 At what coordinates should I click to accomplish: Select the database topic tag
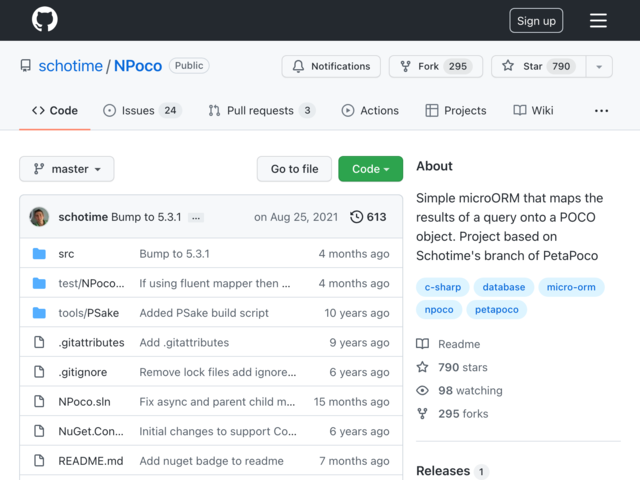coord(504,287)
